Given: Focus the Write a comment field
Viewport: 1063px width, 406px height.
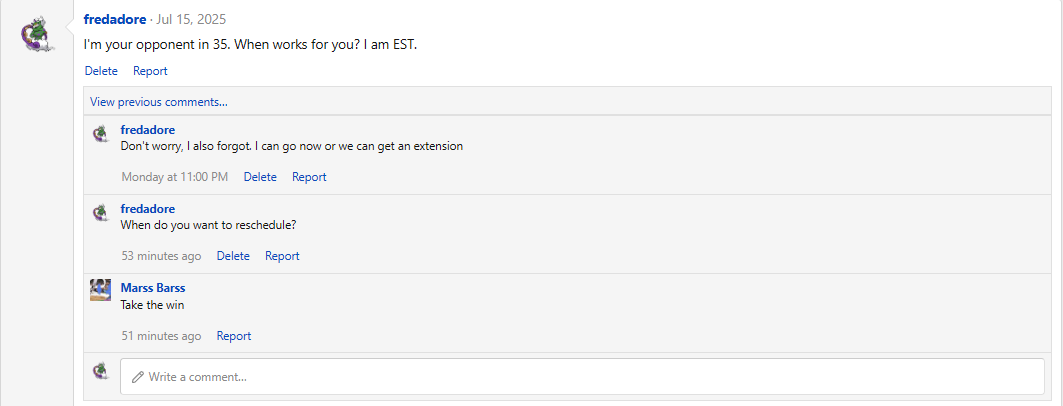Looking at the screenshot, I should coord(582,377).
